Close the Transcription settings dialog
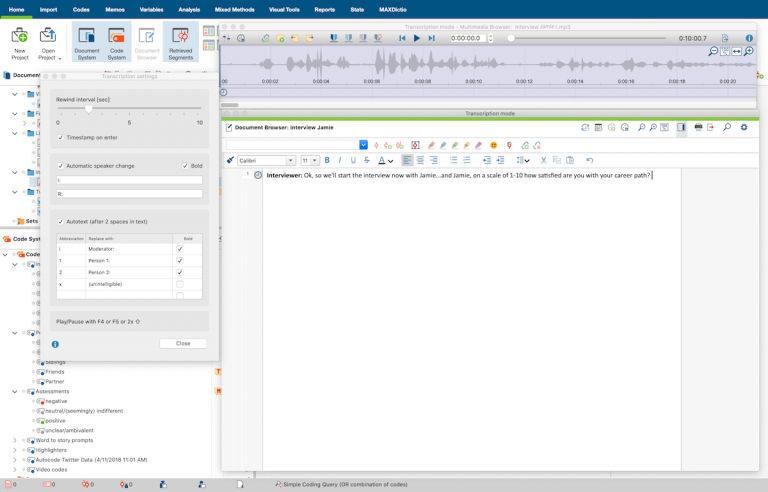The height and width of the screenshot is (492, 768). [x=183, y=344]
